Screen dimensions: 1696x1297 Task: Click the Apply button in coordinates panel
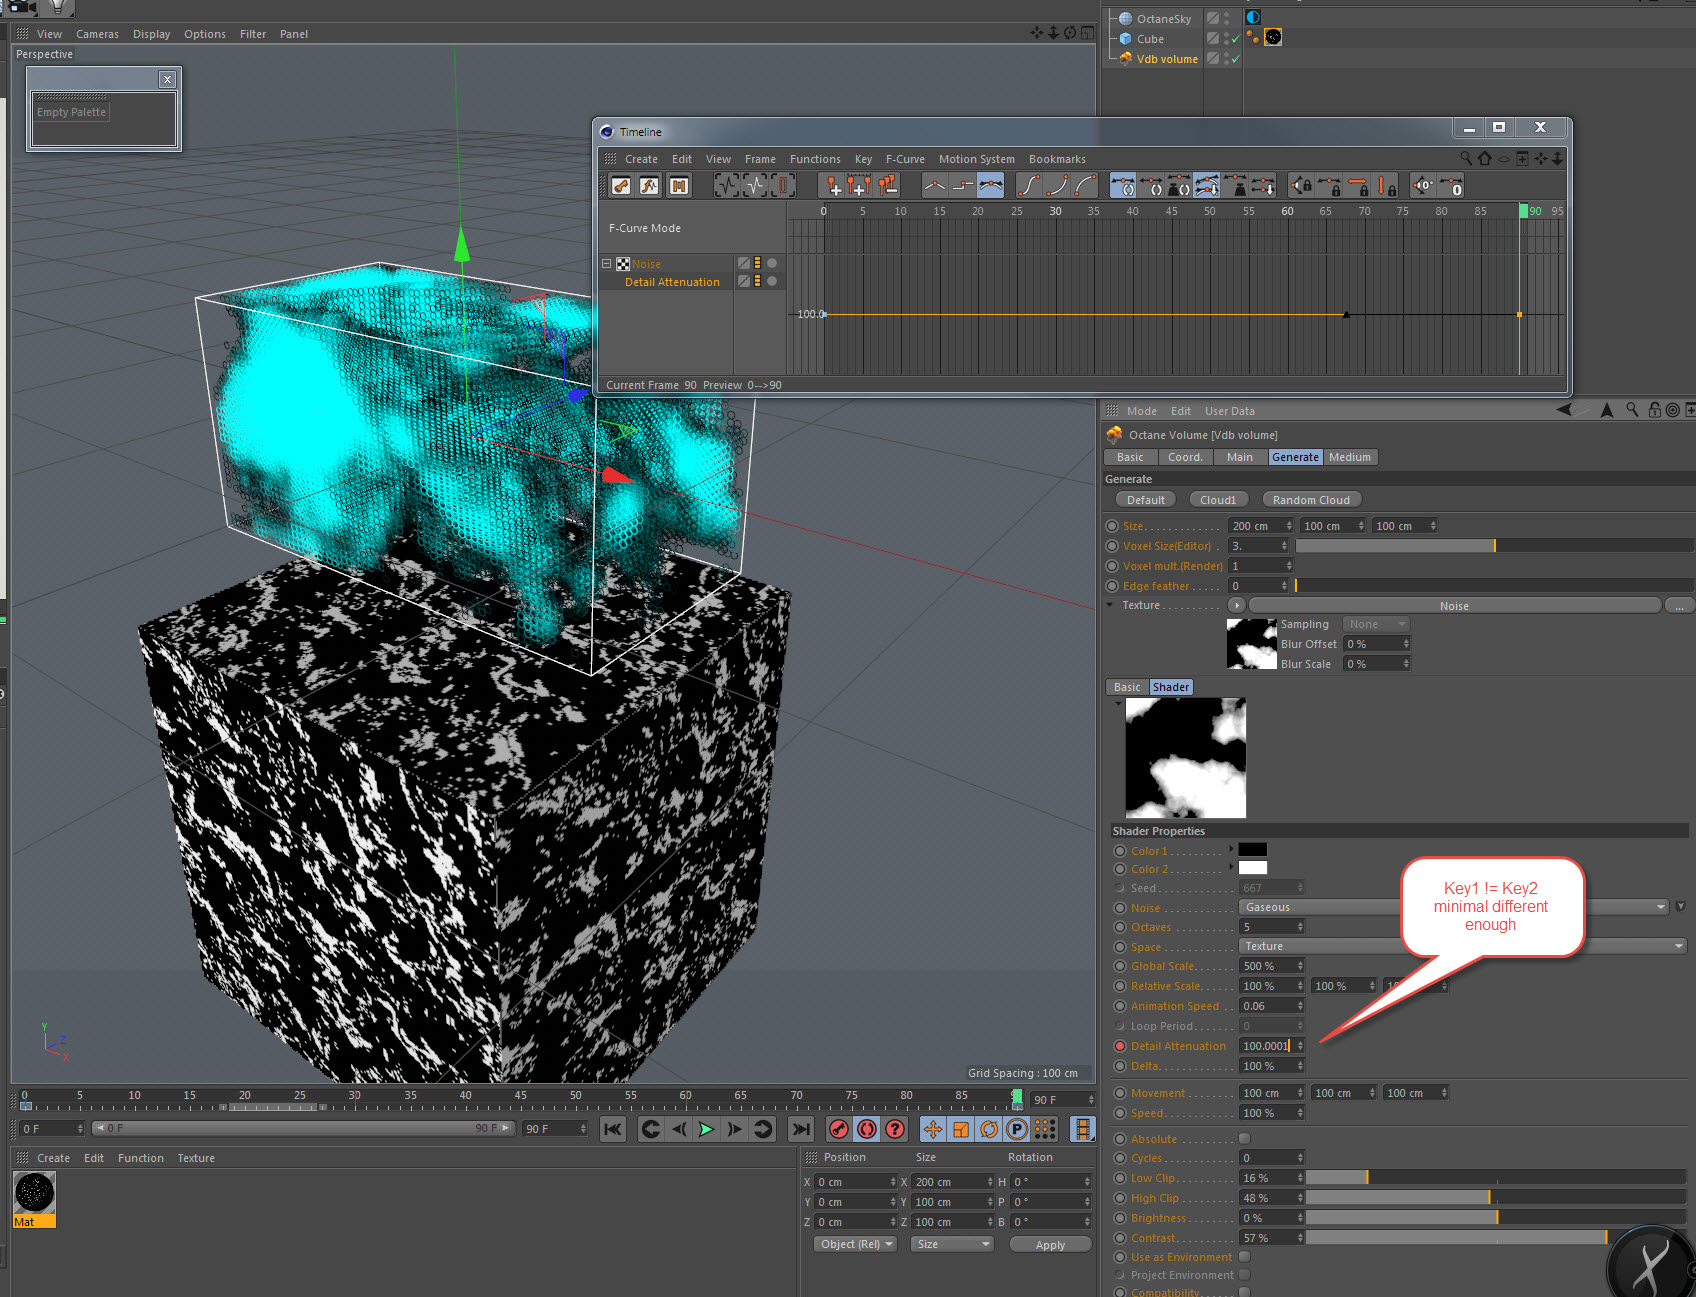[1050, 1245]
